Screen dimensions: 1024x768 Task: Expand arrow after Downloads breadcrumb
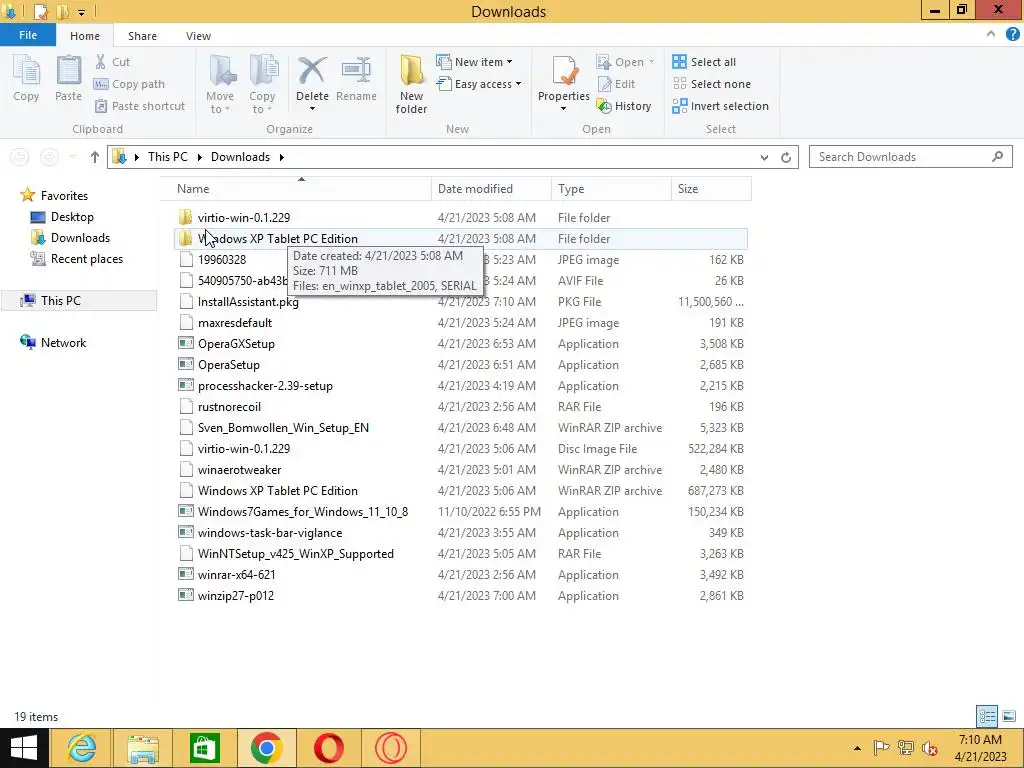(281, 157)
